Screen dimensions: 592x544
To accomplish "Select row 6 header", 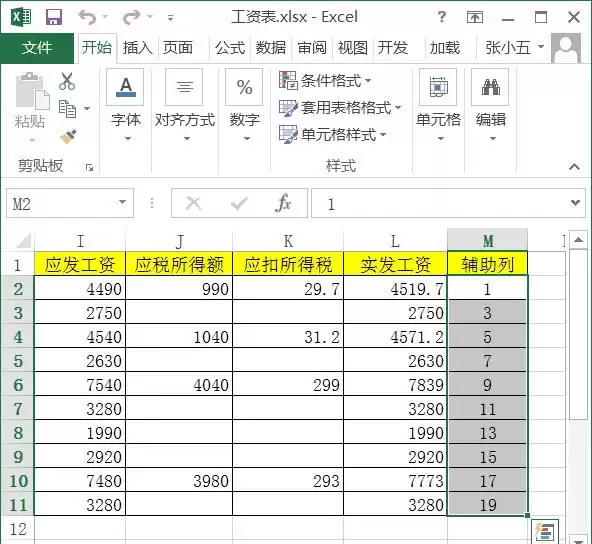I will [18, 385].
